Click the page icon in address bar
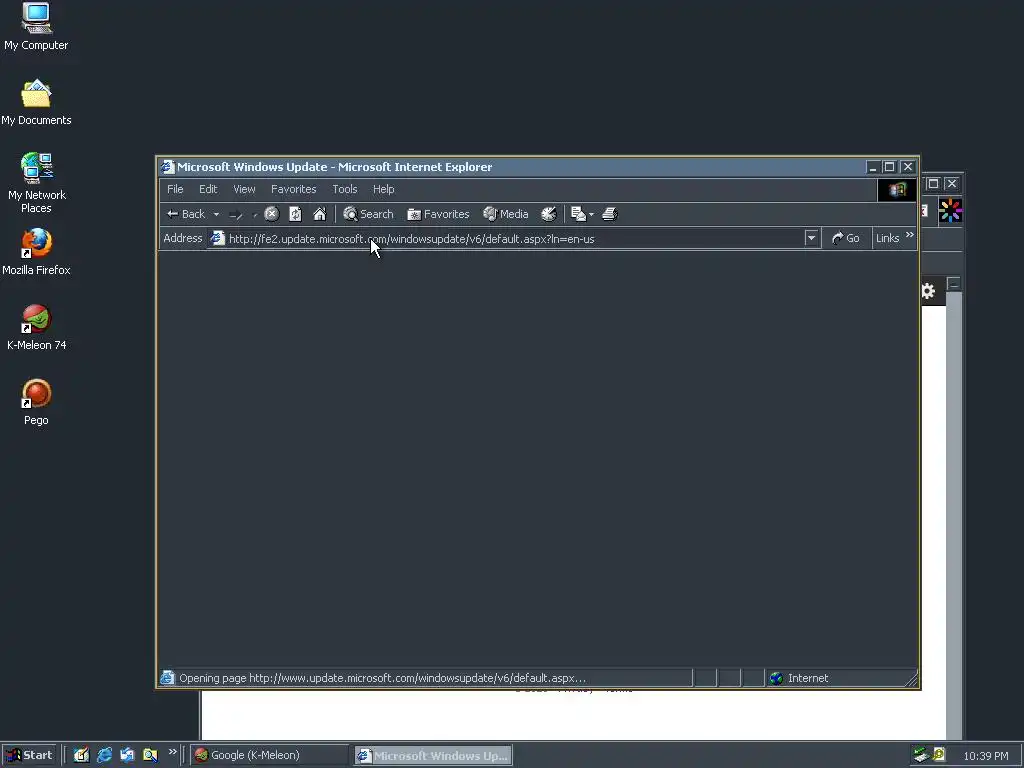Image resolution: width=1024 pixels, height=768 pixels. [x=217, y=238]
